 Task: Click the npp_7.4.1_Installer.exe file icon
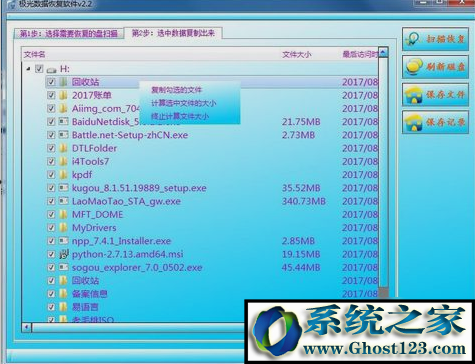63,241
